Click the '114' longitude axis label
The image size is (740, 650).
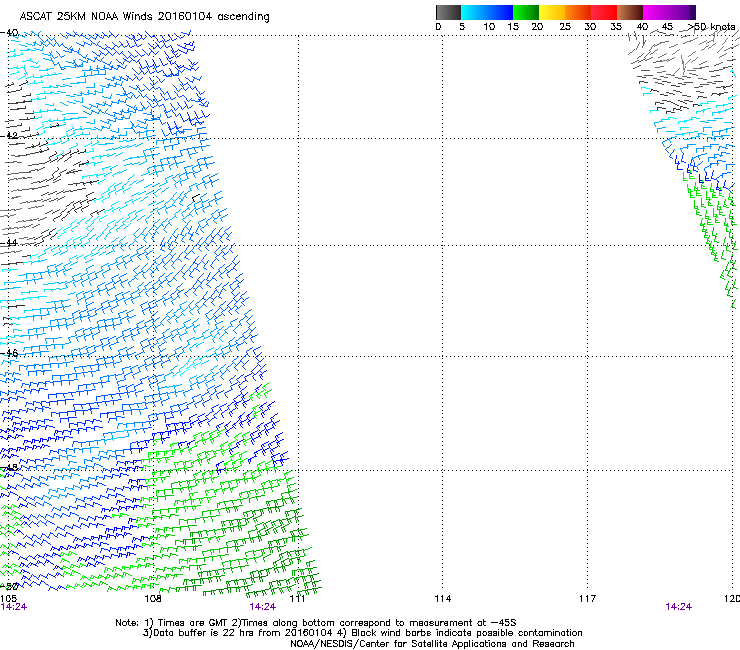442,599
